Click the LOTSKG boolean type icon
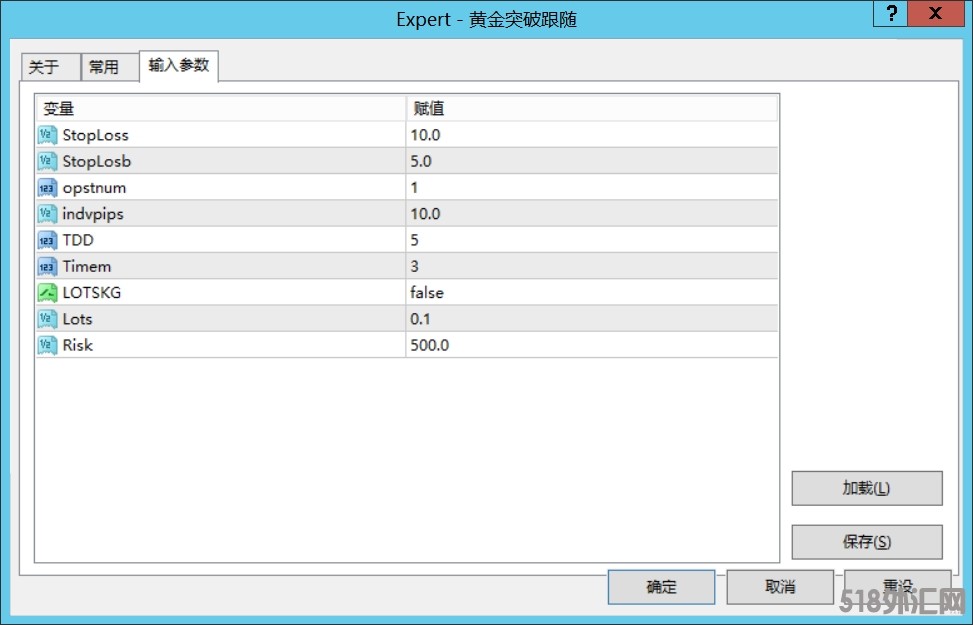The width and height of the screenshot is (973, 625). pos(47,292)
